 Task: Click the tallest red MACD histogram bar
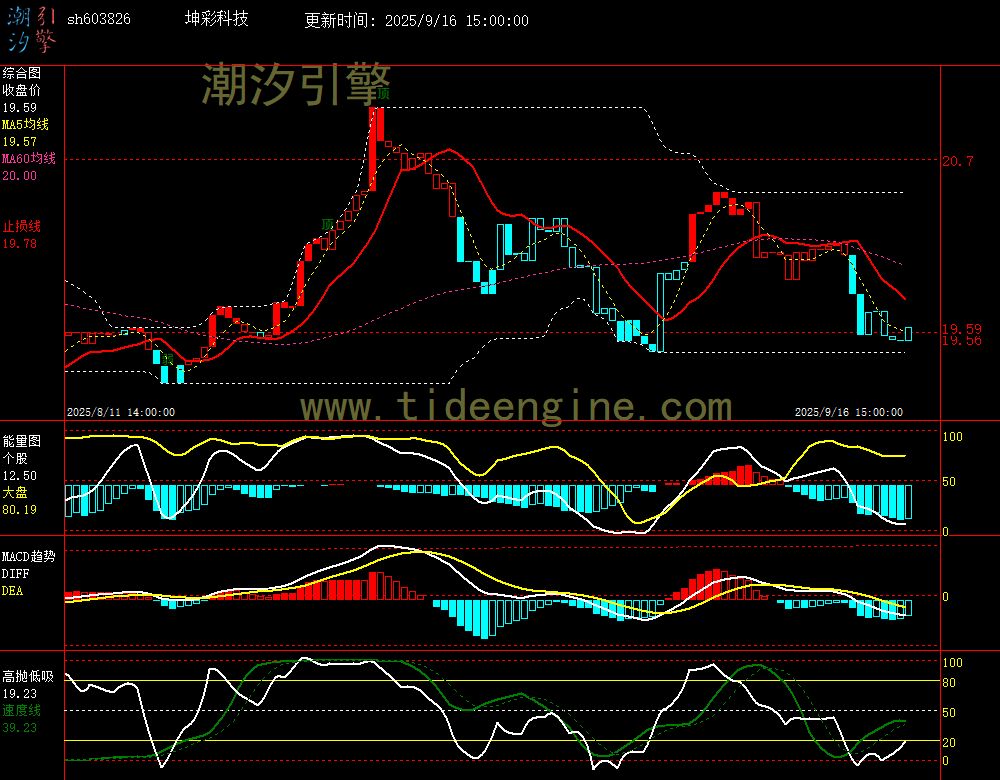click(716, 584)
